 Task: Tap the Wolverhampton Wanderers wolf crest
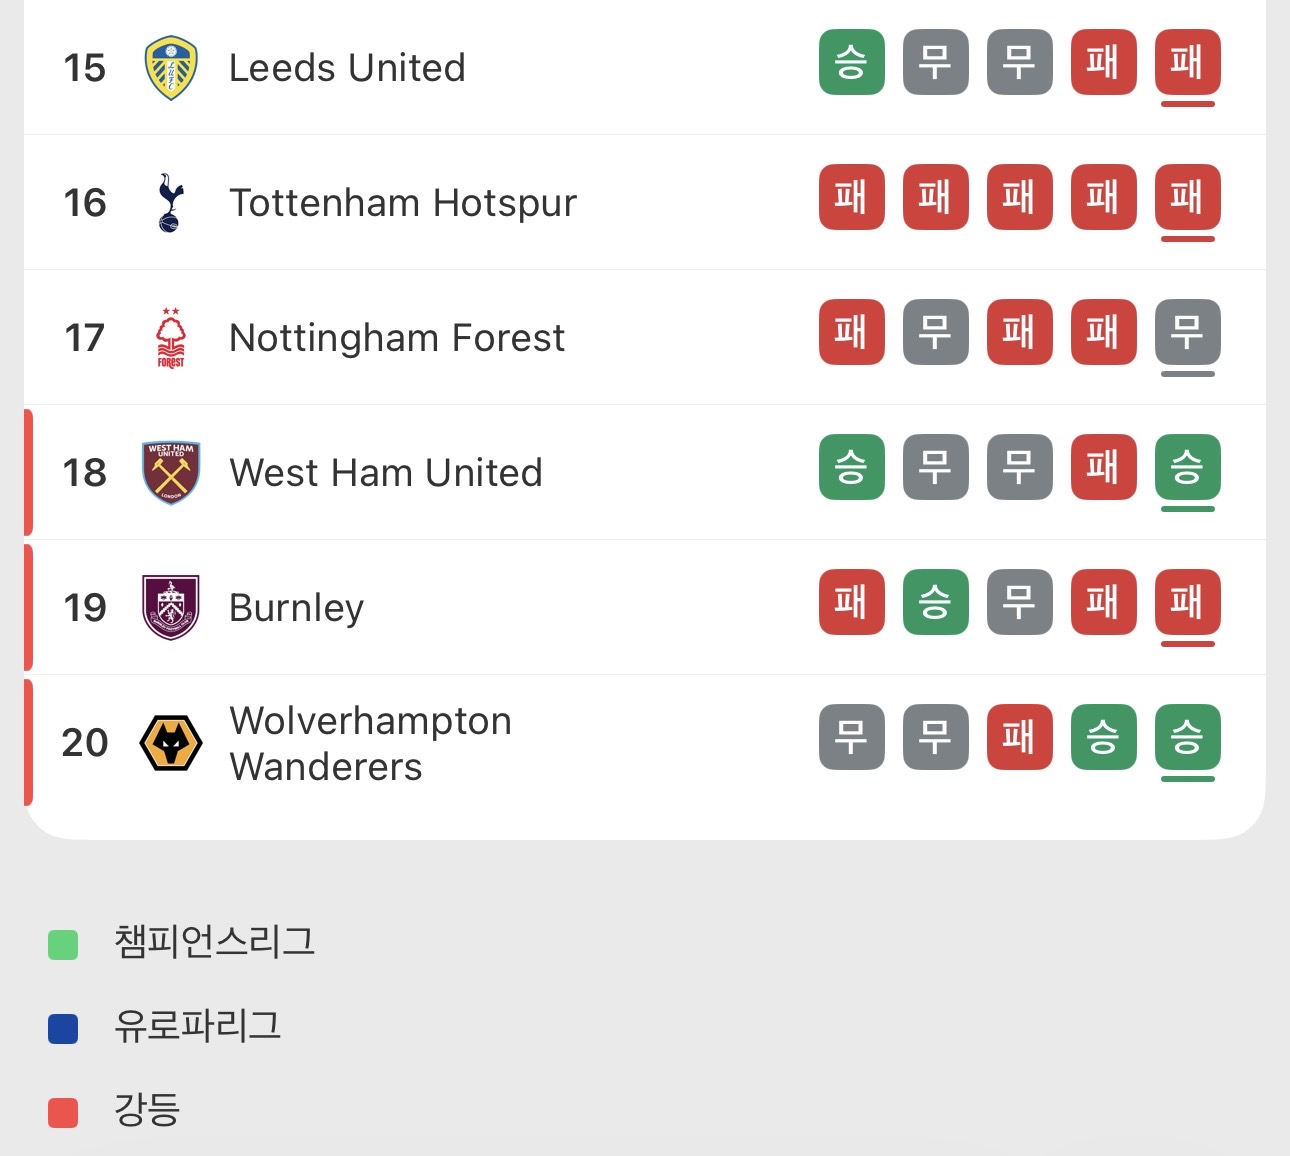click(171, 743)
